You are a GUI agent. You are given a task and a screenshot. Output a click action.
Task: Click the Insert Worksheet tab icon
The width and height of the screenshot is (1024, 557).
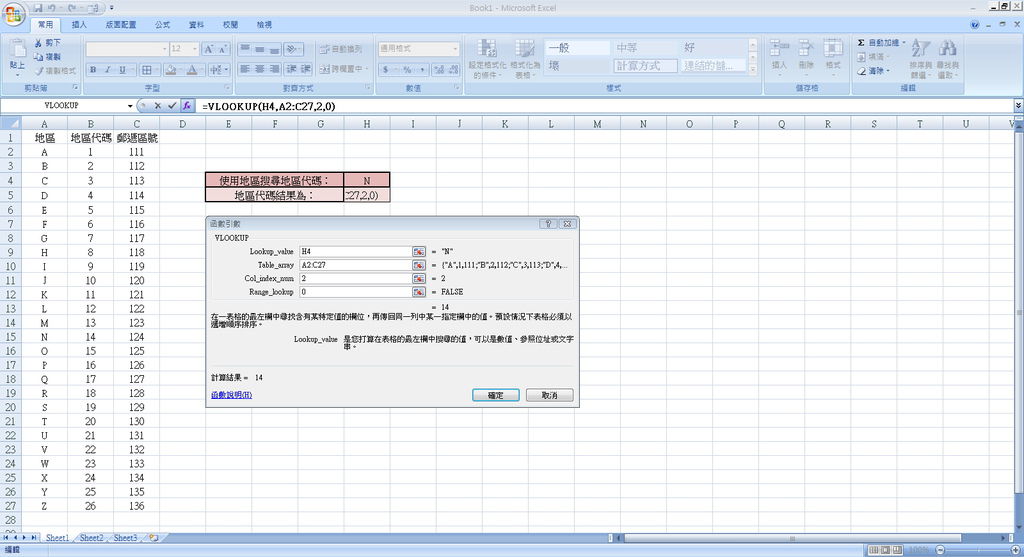[153, 537]
